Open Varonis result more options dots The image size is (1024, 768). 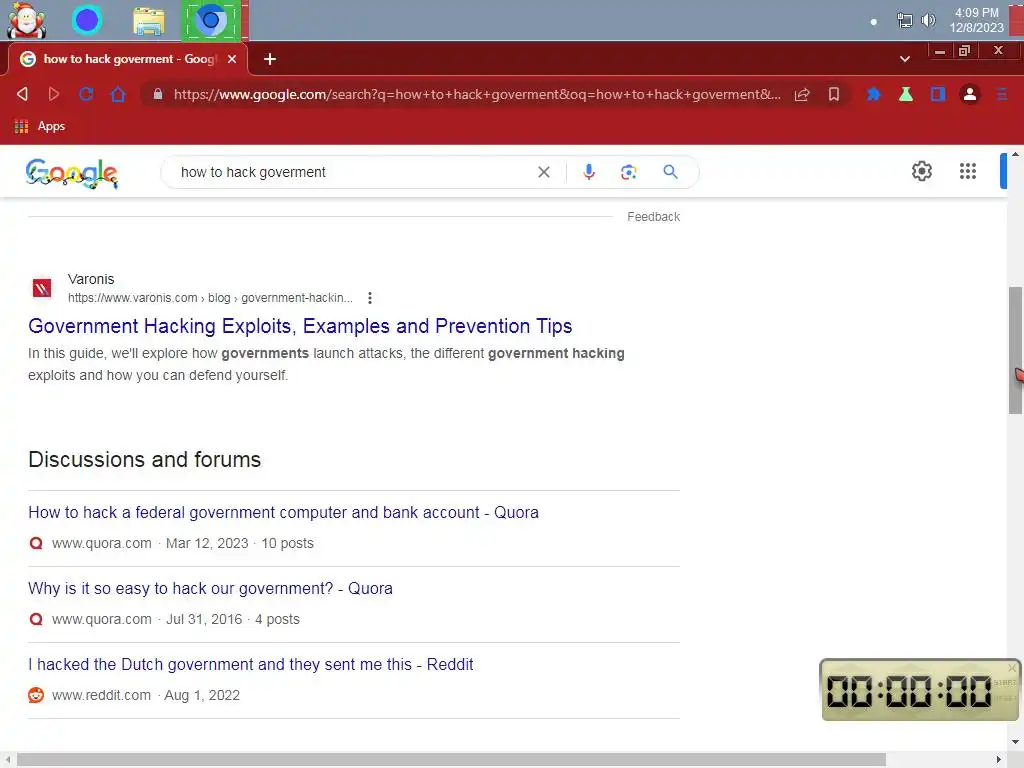[370, 298]
